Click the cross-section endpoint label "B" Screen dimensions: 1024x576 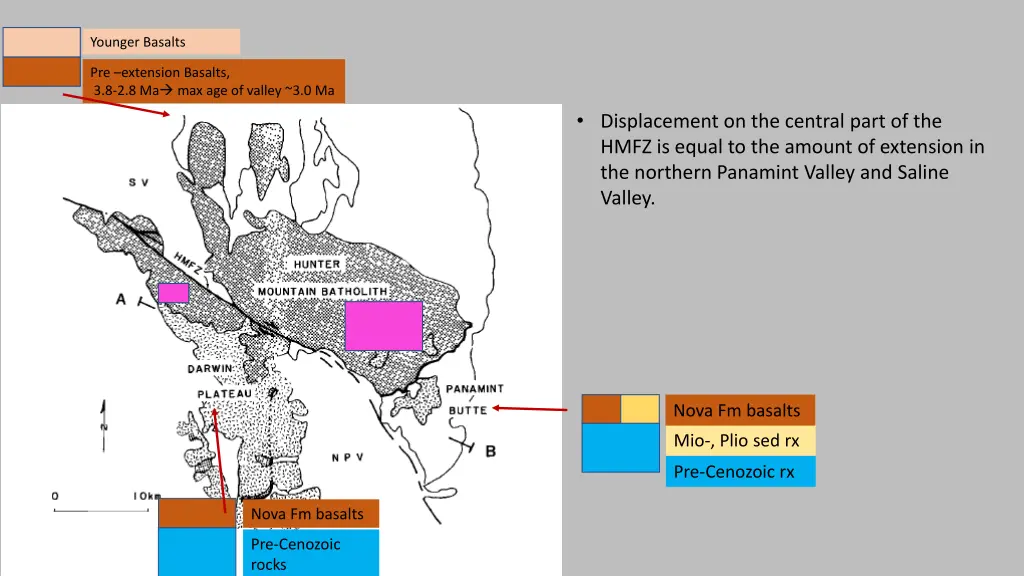point(490,451)
